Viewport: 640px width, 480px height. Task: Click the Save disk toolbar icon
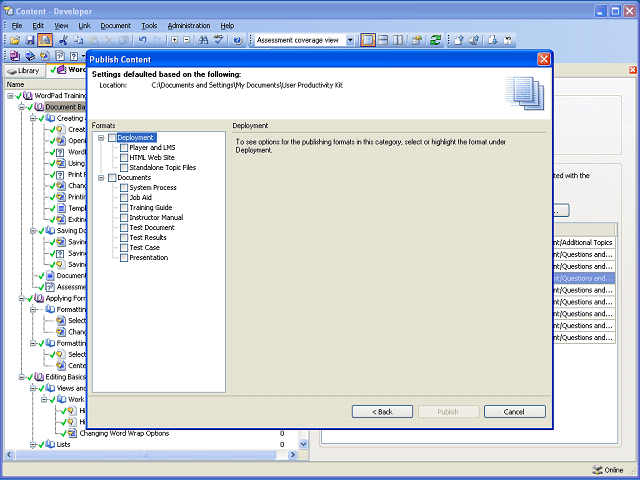(x=30, y=40)
